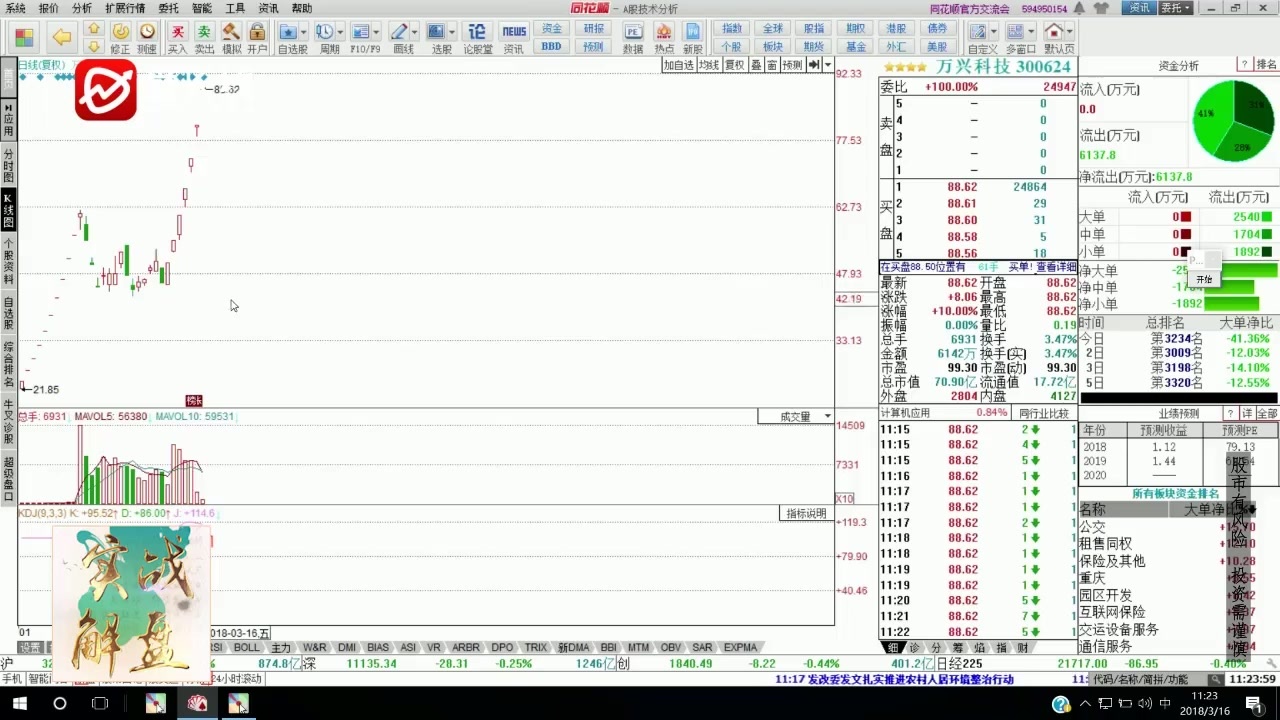Click the 美股 market button

pos(937,46)
